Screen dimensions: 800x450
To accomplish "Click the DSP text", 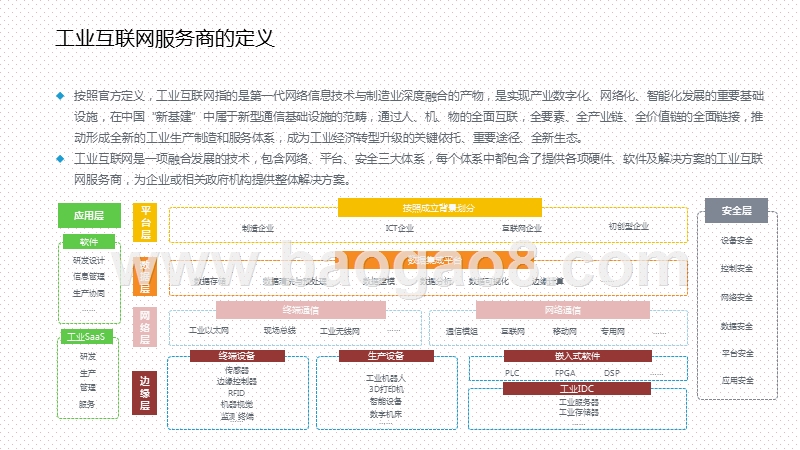I will tap(612, 373).
